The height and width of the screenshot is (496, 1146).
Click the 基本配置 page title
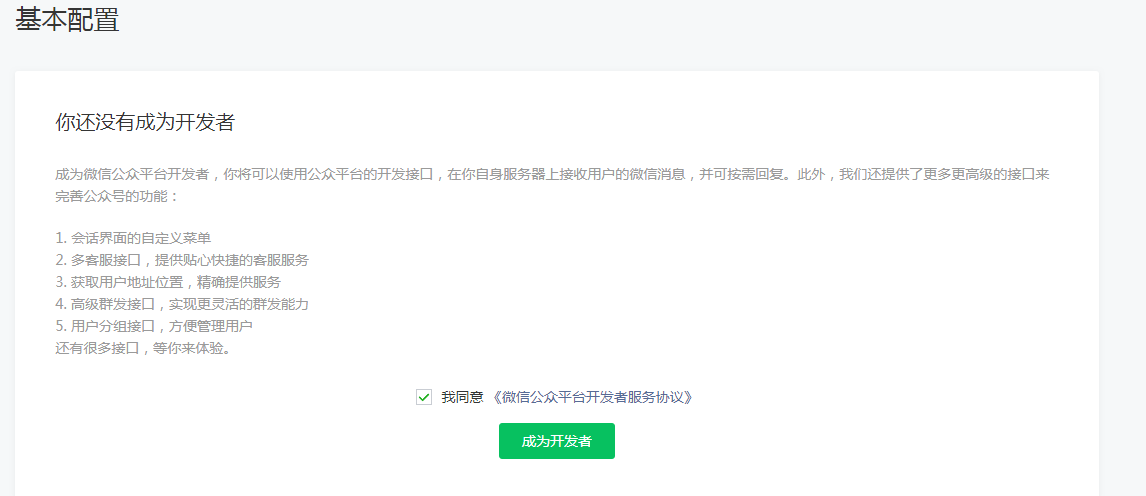67,20
